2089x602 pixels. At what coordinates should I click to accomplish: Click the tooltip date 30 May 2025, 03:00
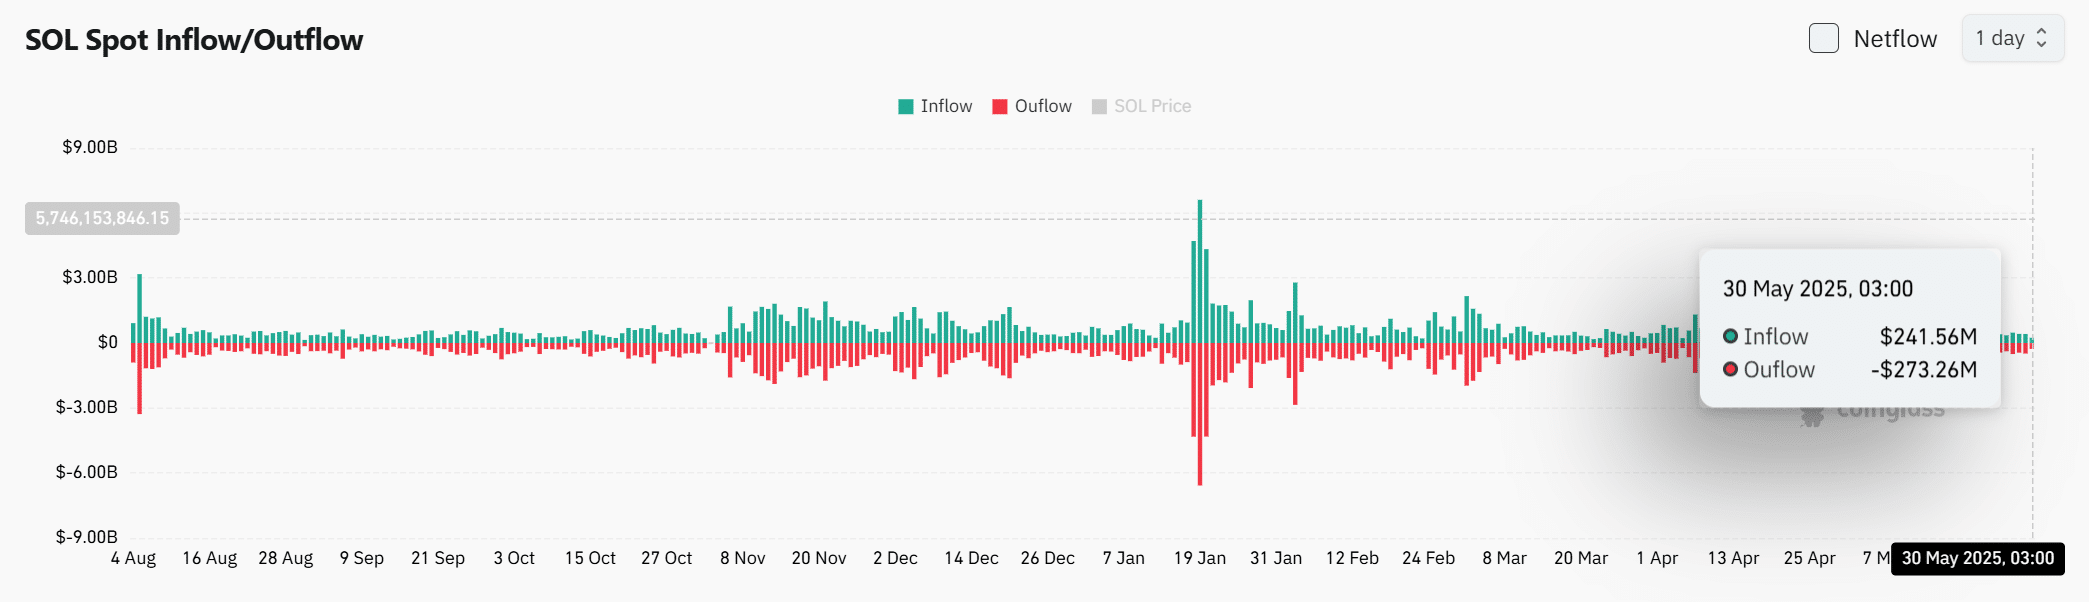(x=1818, y=289)
